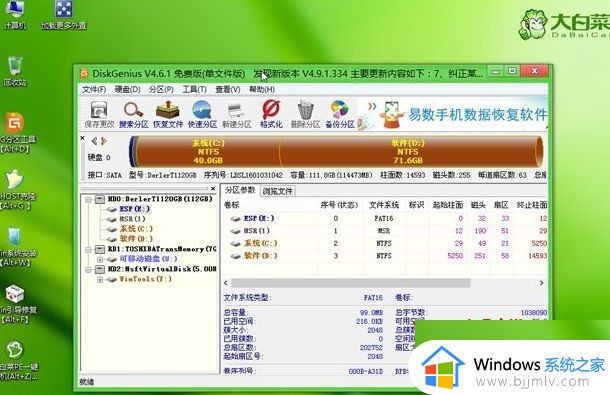The height and width of the screenshot is (395, 610).
Task: Select 可移动磁盘(U:) in tree
Action: tap(148, 259)
